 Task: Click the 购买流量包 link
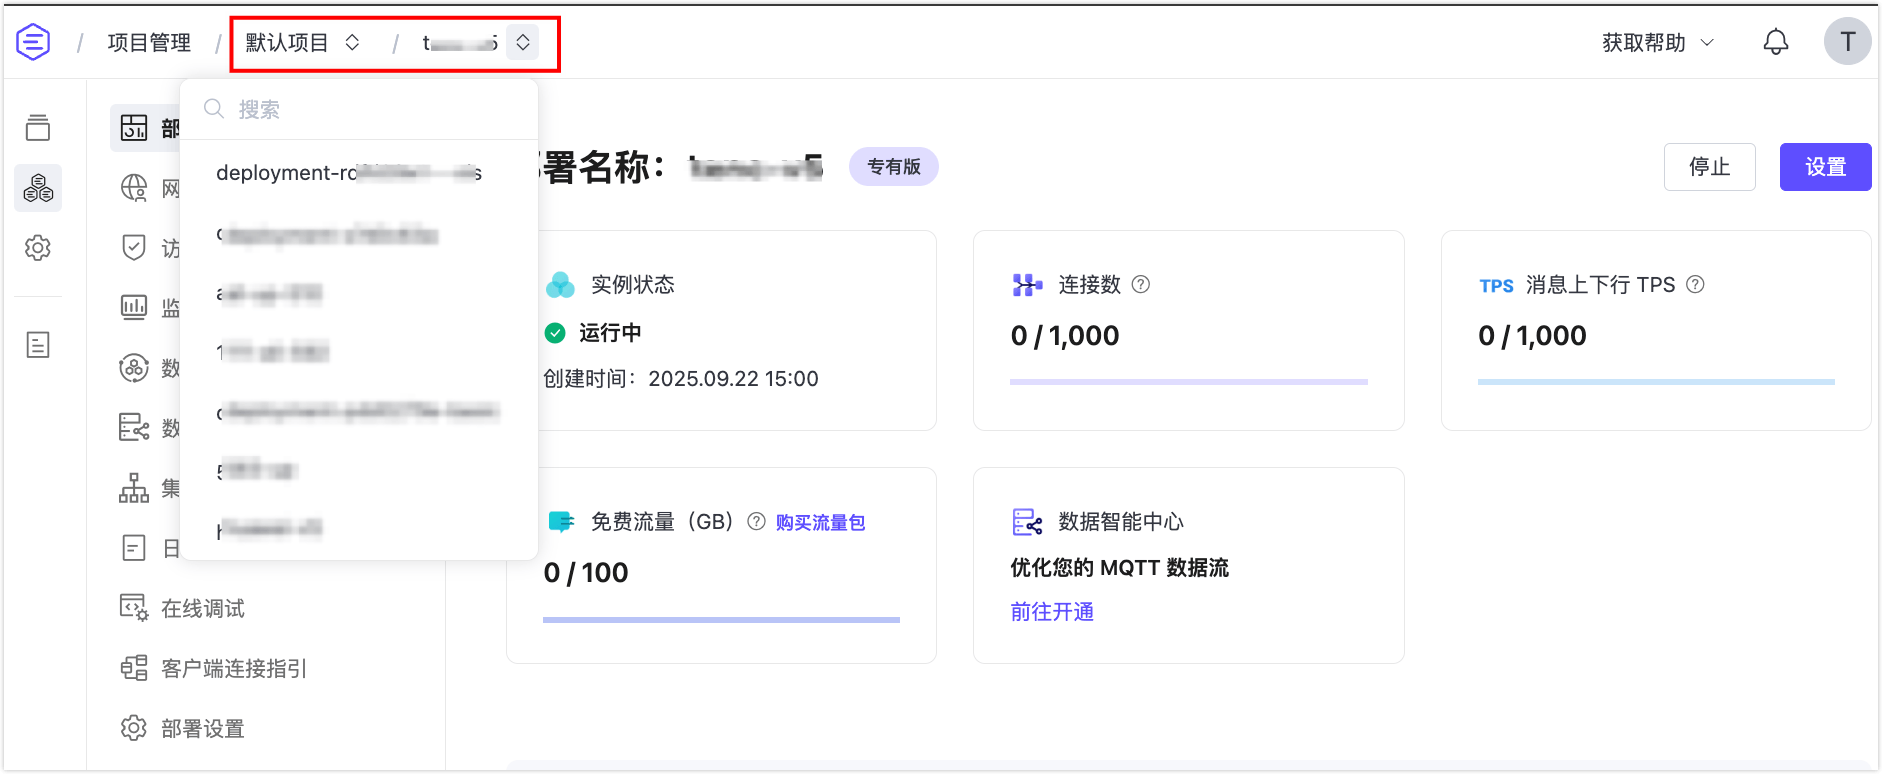point(820,523)
